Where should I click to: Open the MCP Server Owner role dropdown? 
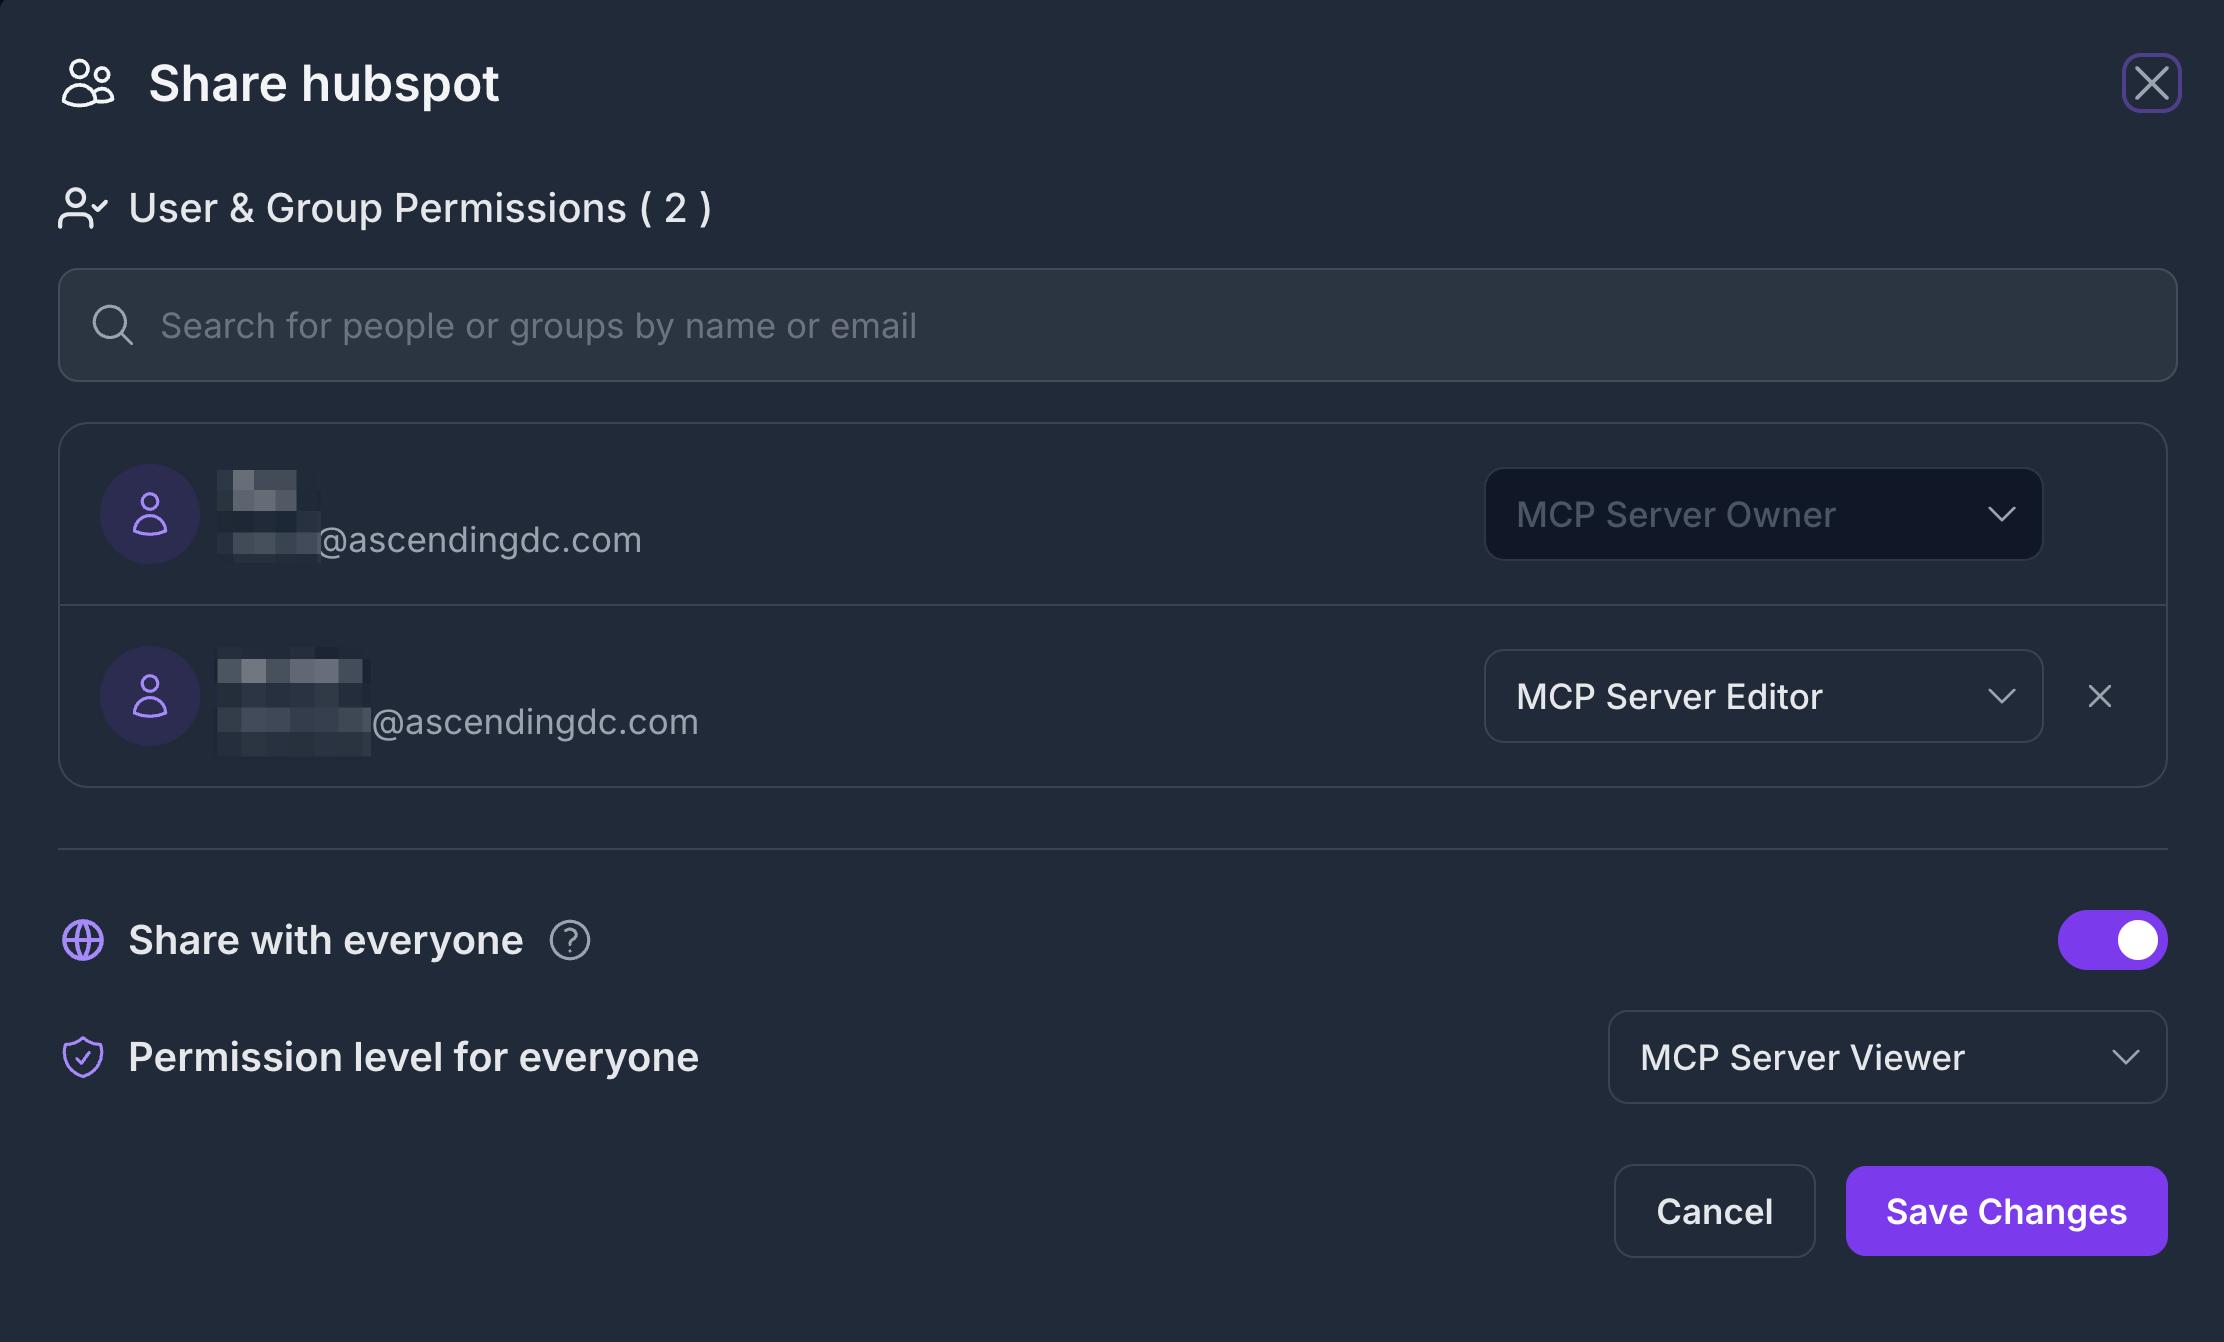coord(1763,514)
